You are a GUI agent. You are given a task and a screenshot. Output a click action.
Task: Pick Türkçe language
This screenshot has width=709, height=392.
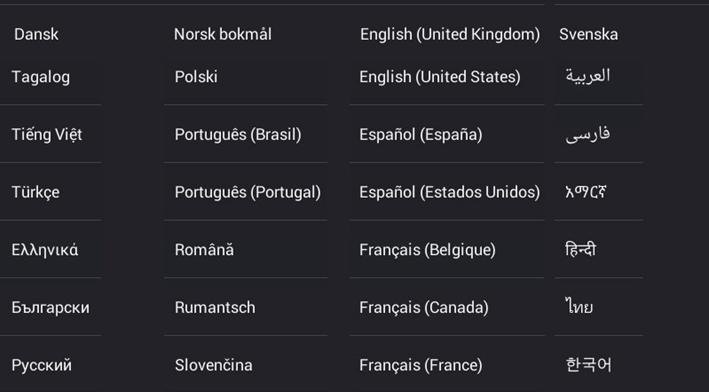coord(35,192)
